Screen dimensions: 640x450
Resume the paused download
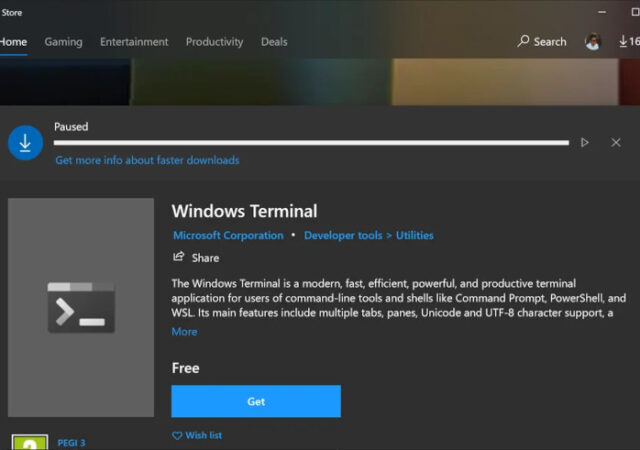[584, 143]
